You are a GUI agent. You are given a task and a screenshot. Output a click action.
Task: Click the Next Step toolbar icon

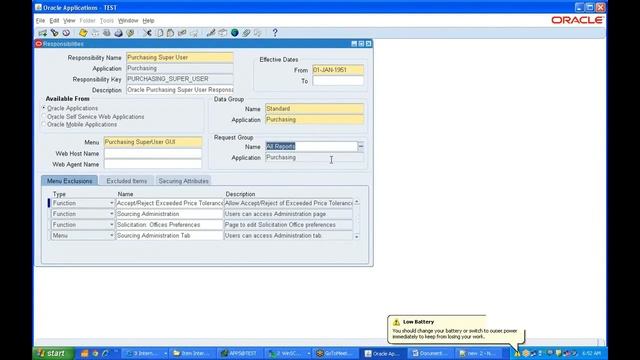coord(95,33)
